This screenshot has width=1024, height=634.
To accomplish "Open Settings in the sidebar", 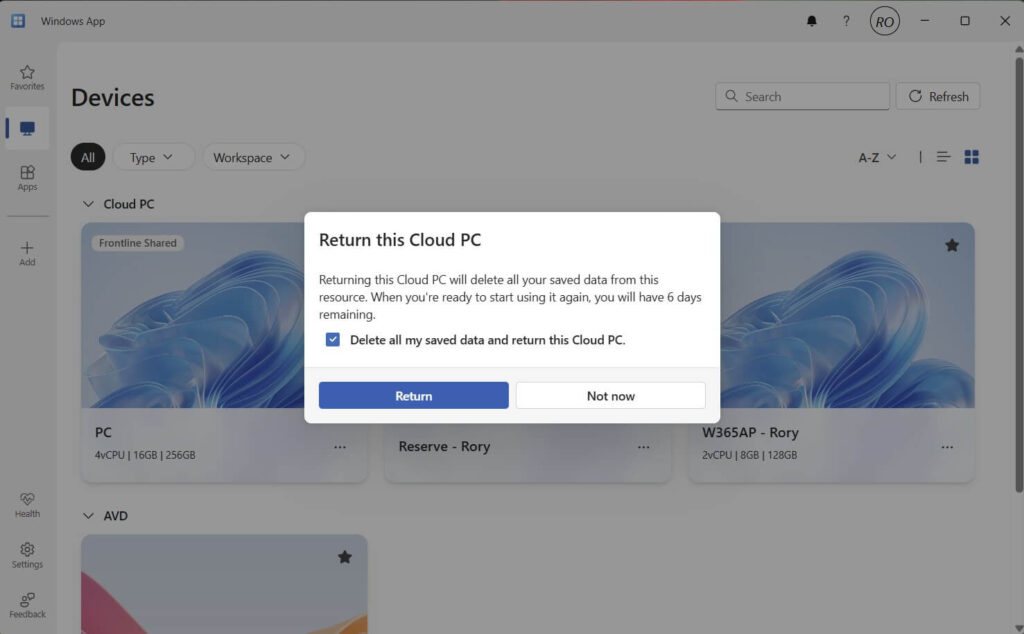I will (x=27, y=556).
